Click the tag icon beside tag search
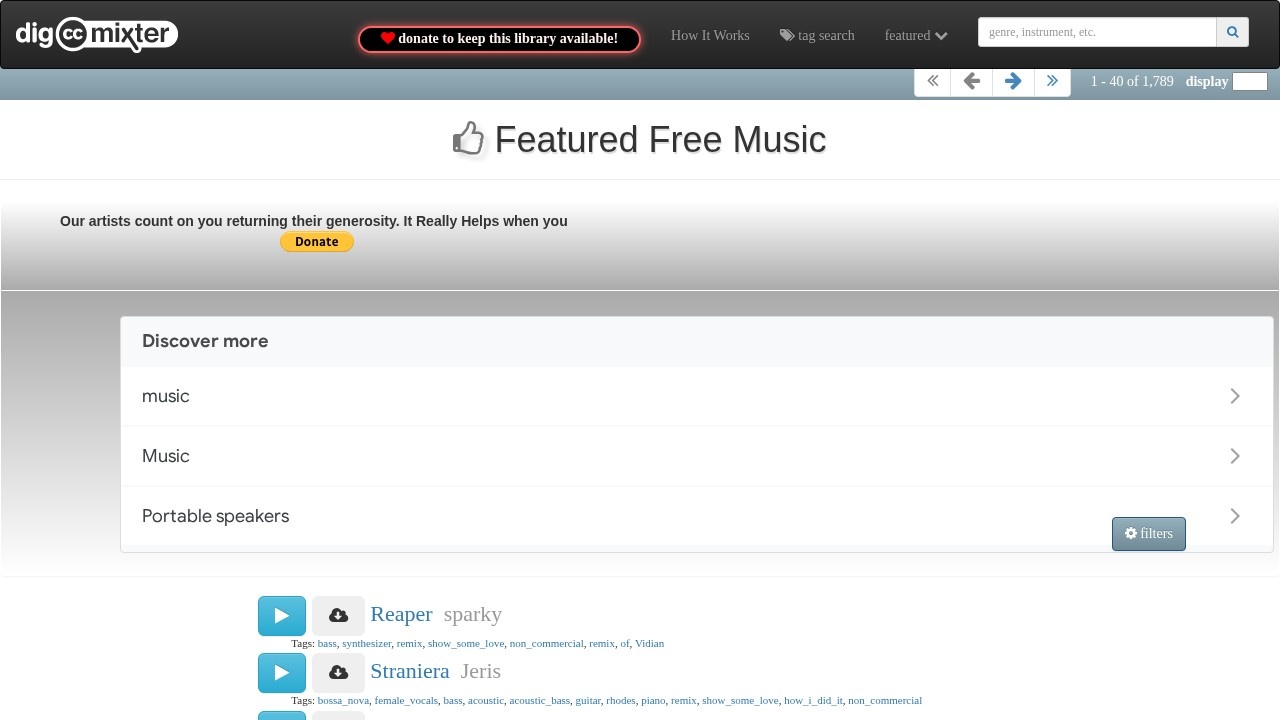 (x=785, y=35)
